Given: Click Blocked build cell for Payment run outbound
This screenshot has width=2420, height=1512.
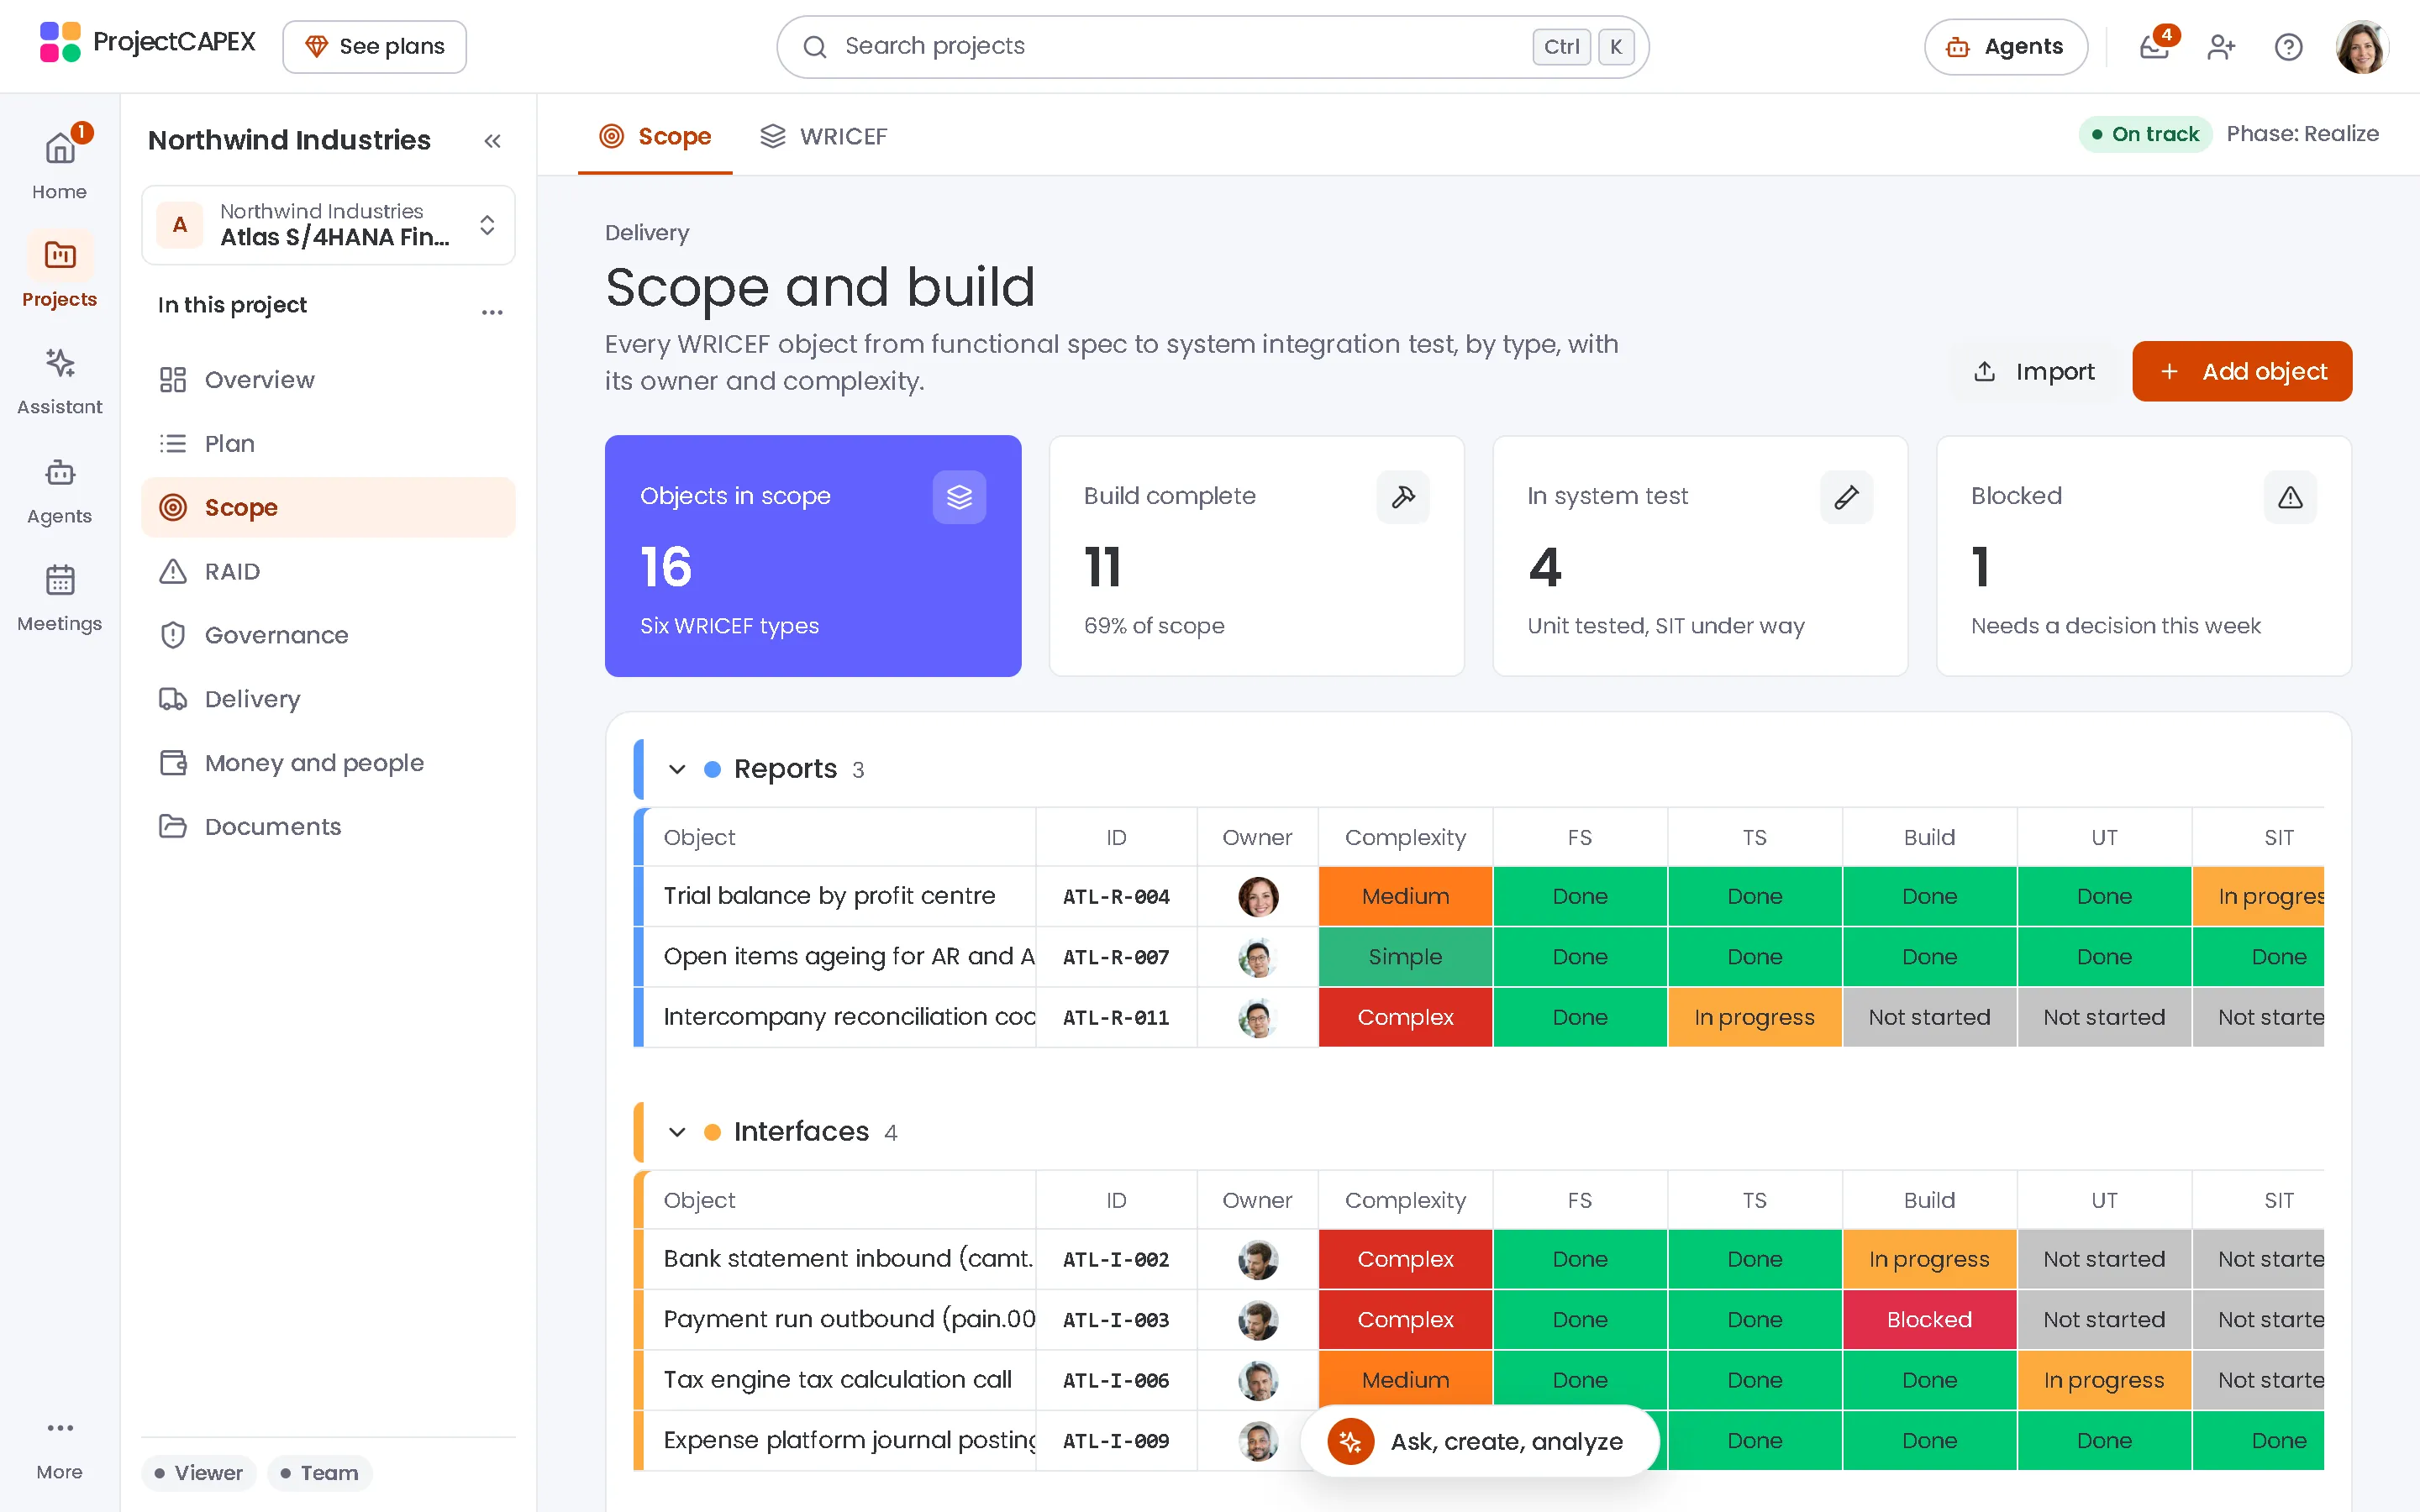Looking at the screenshot, I should [1929, 1320].
